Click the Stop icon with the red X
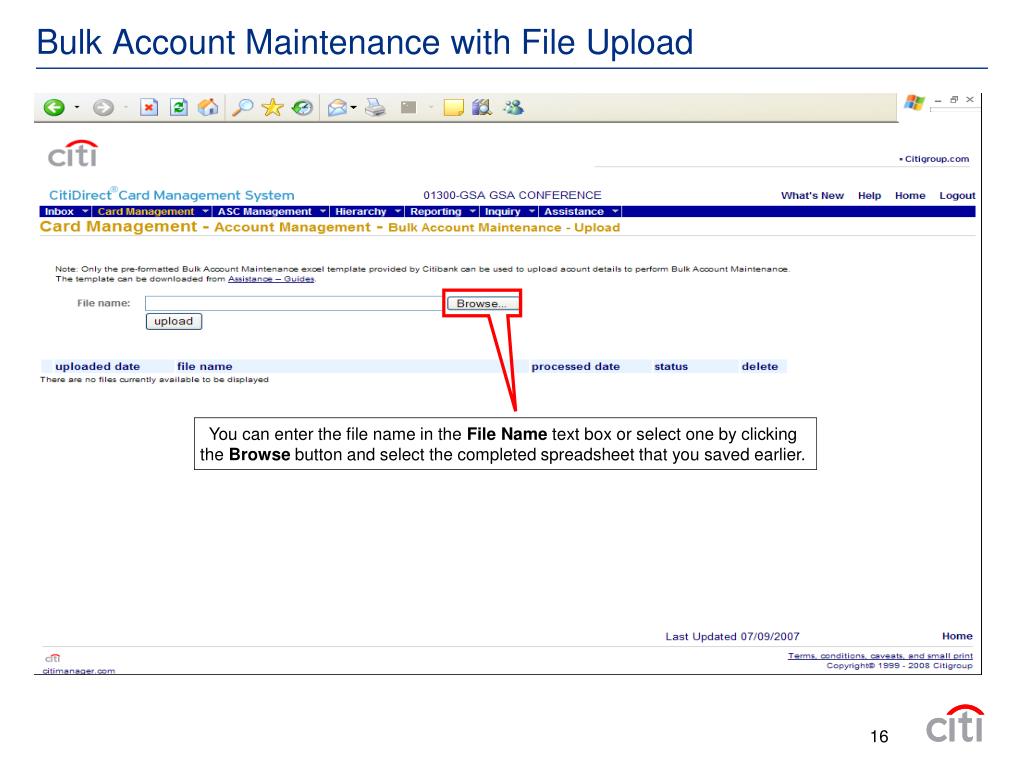This screenshot has width=1024, height=768. coord(150,107)
